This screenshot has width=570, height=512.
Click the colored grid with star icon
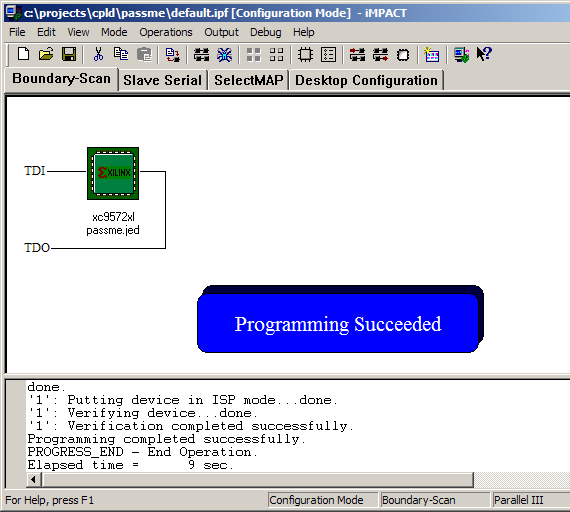point(431,55)
